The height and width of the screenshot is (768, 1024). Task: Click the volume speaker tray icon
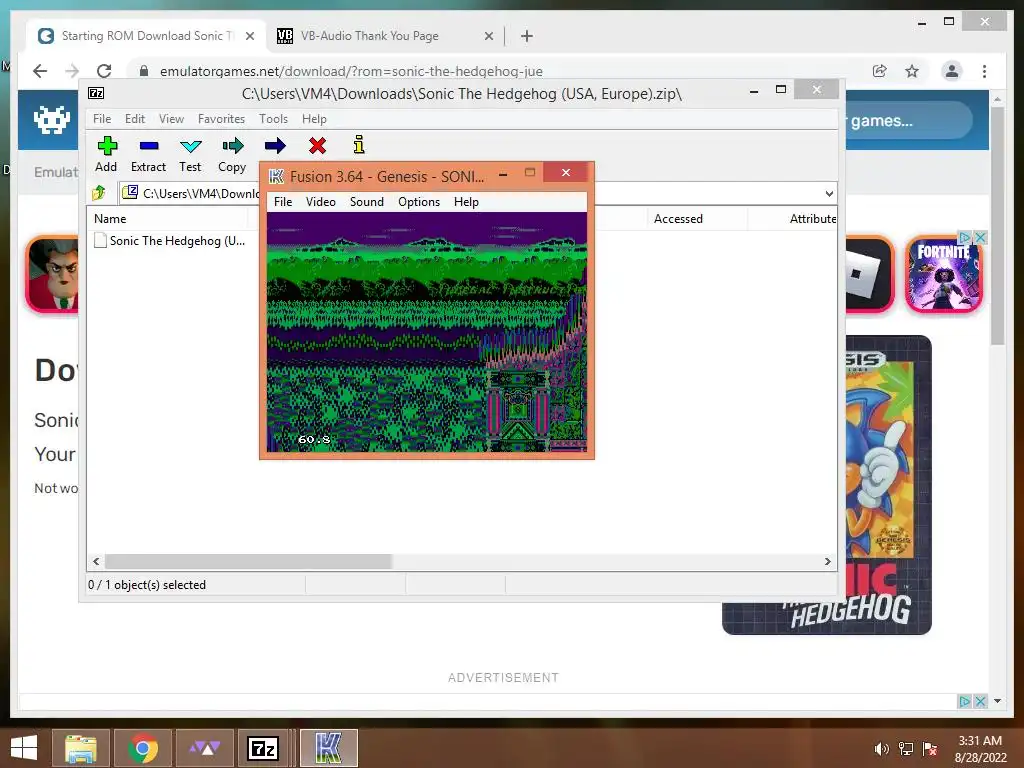pos(881,749)
